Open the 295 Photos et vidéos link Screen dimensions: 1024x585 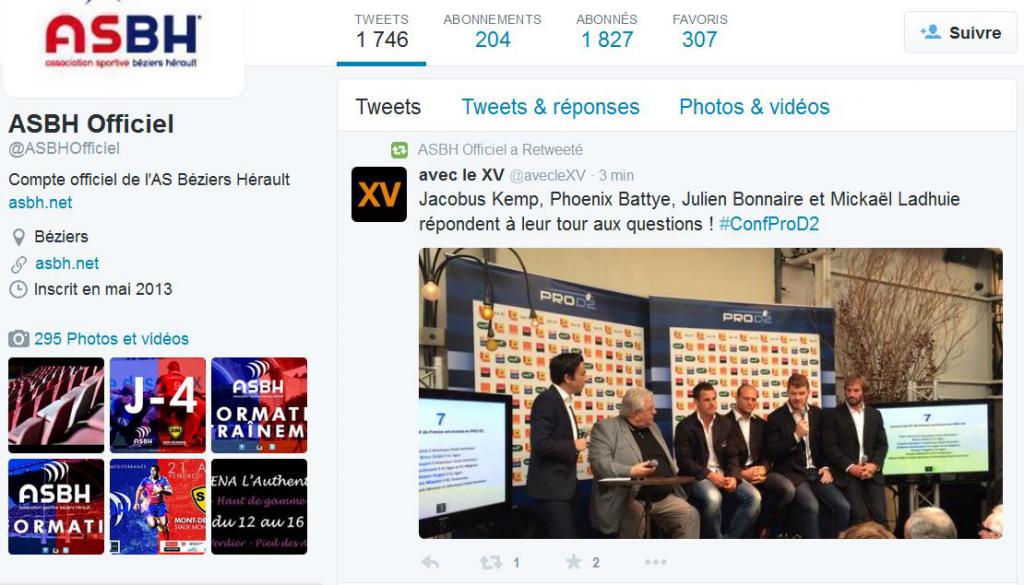(x=111, y=339)
